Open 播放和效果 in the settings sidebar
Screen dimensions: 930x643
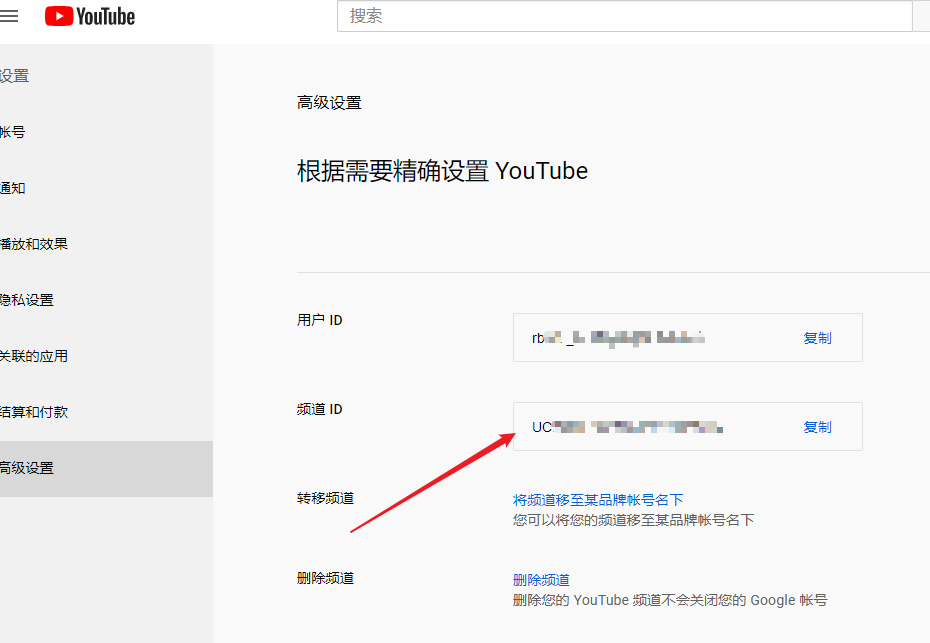tap(106, 244)
